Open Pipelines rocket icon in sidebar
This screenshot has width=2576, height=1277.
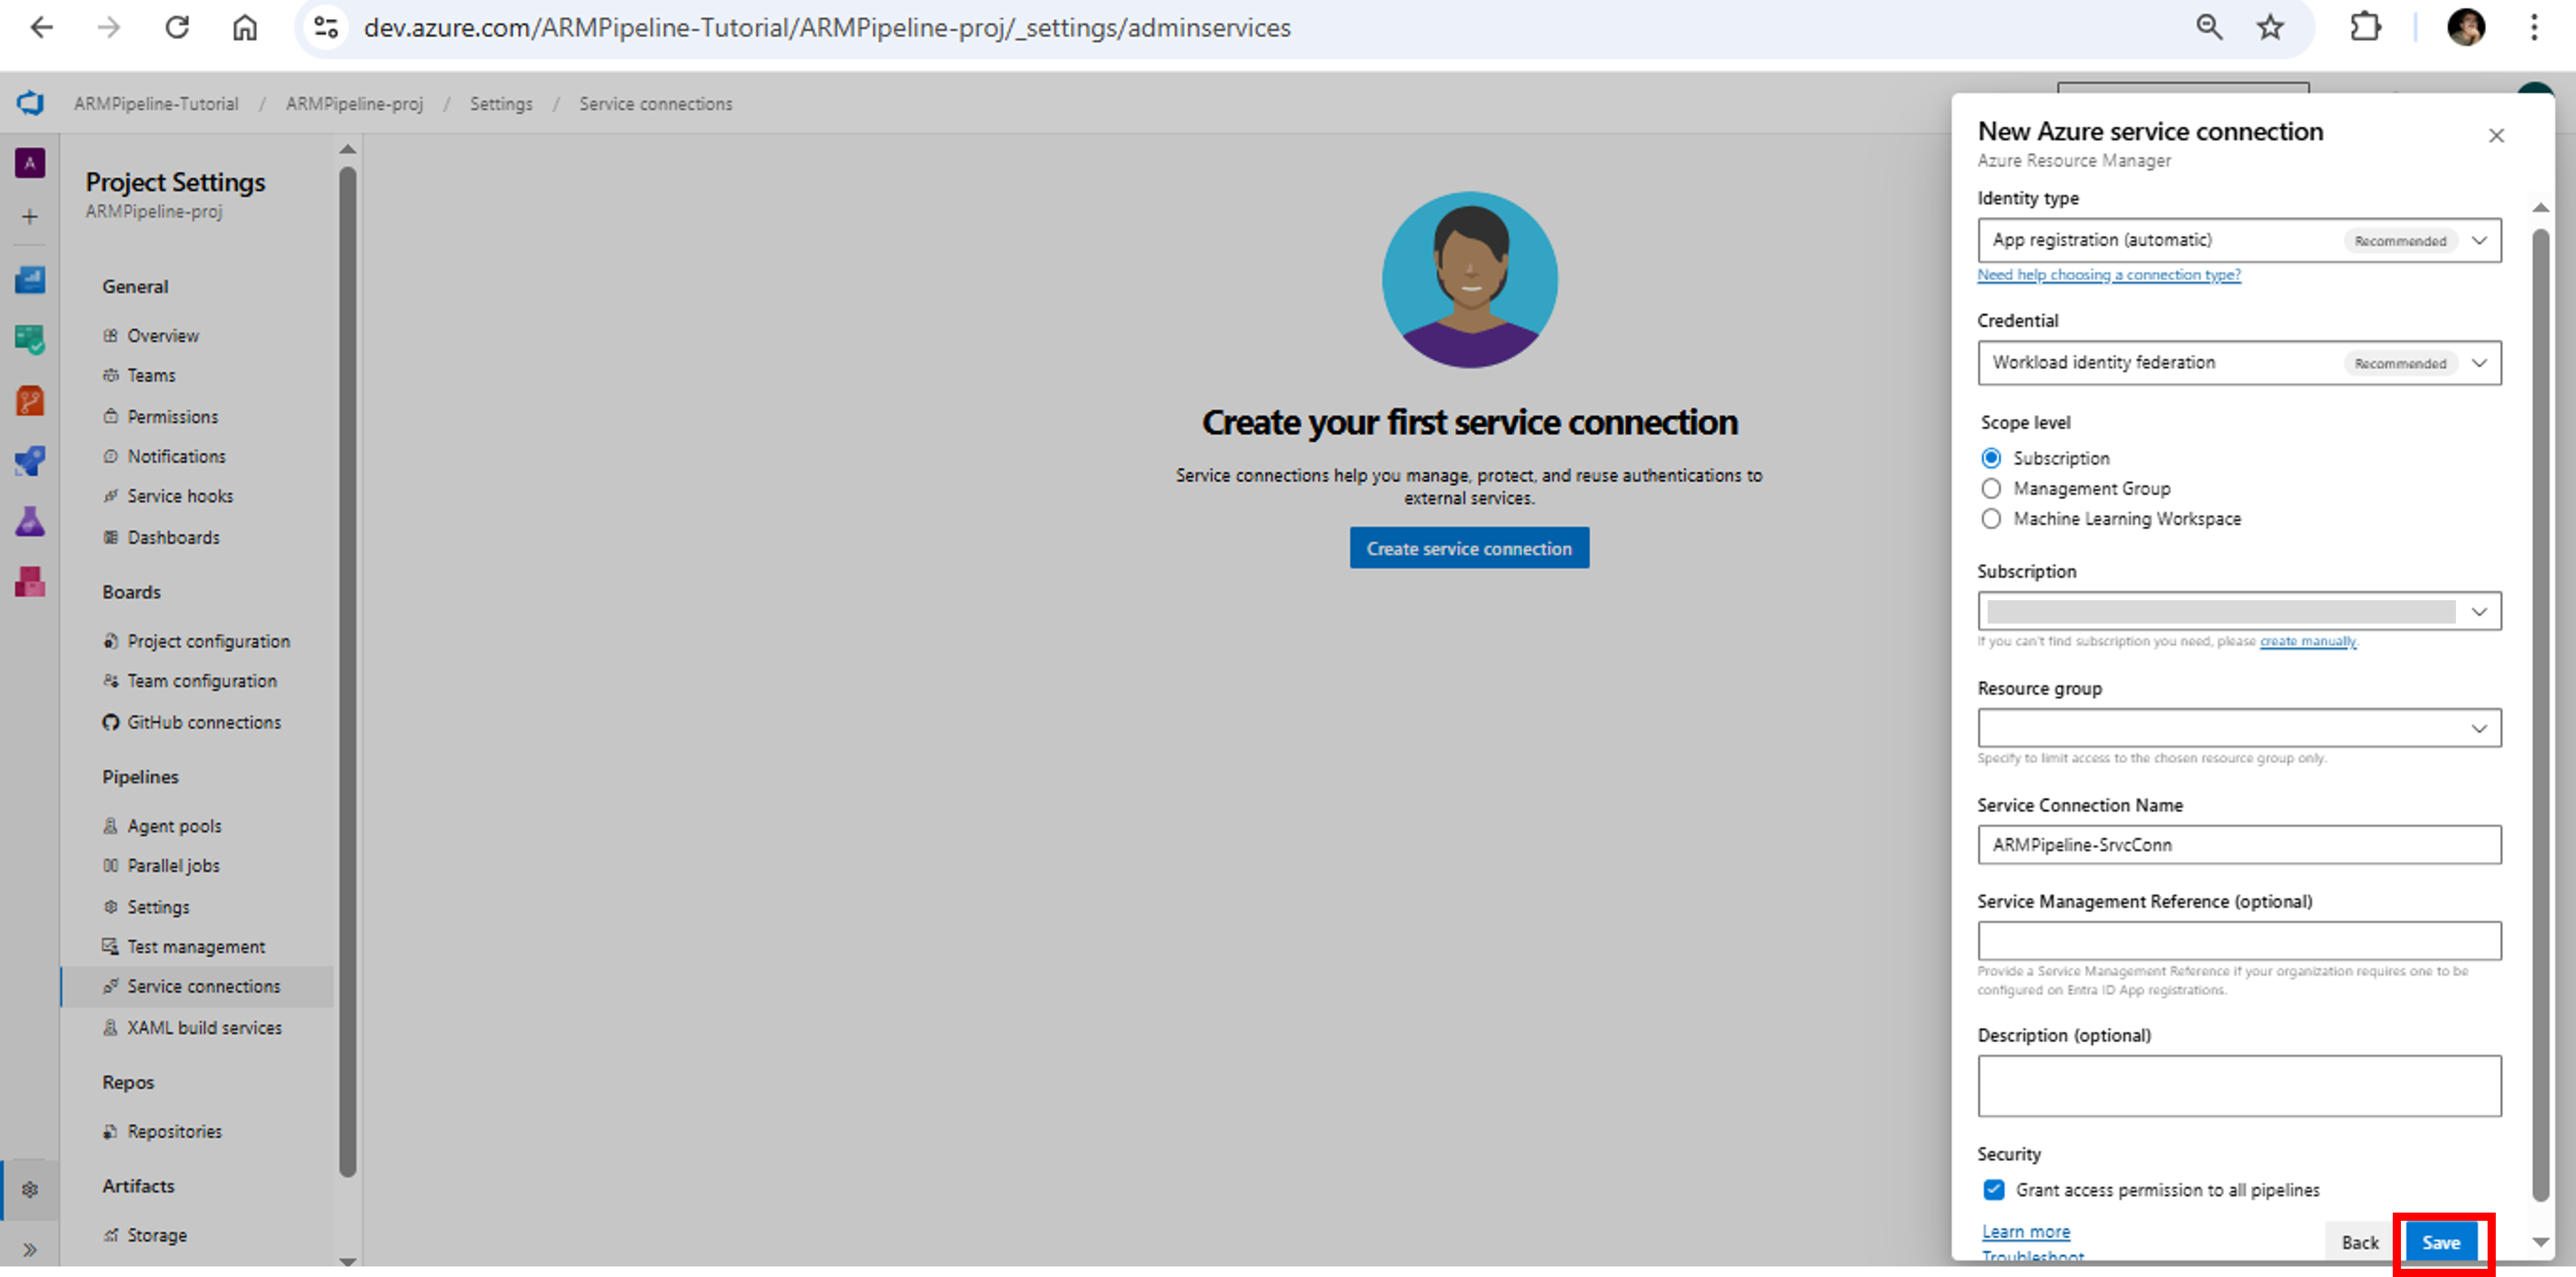30,461
